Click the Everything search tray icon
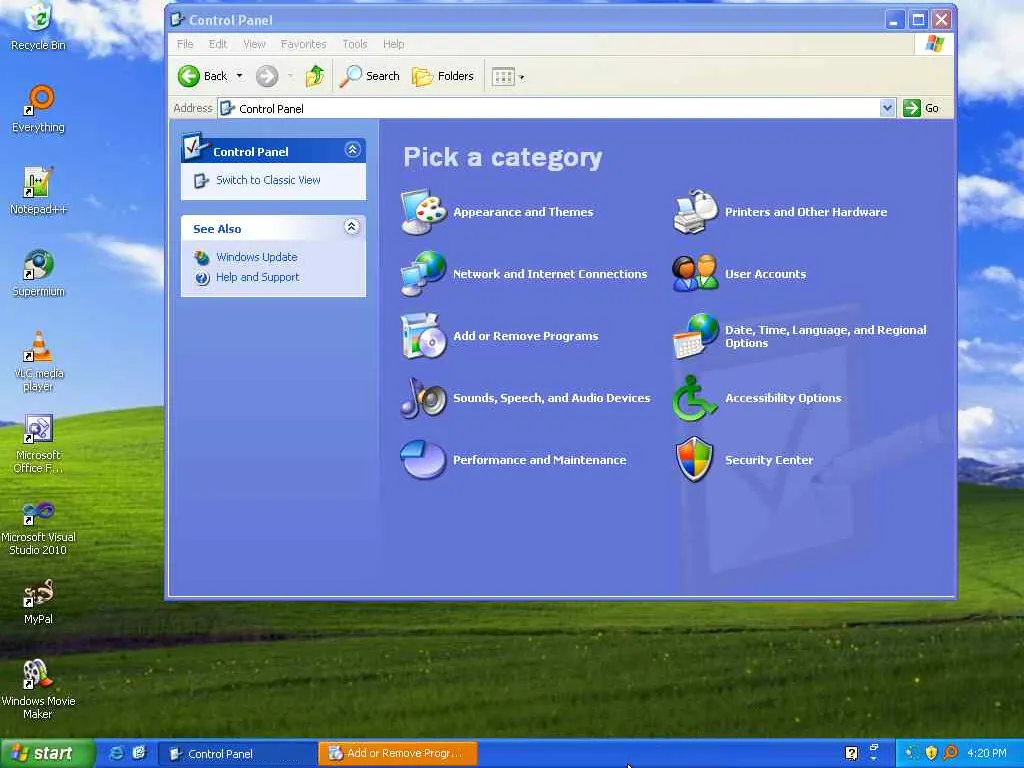Screen dimensions: 1024x768 [950, 753]
